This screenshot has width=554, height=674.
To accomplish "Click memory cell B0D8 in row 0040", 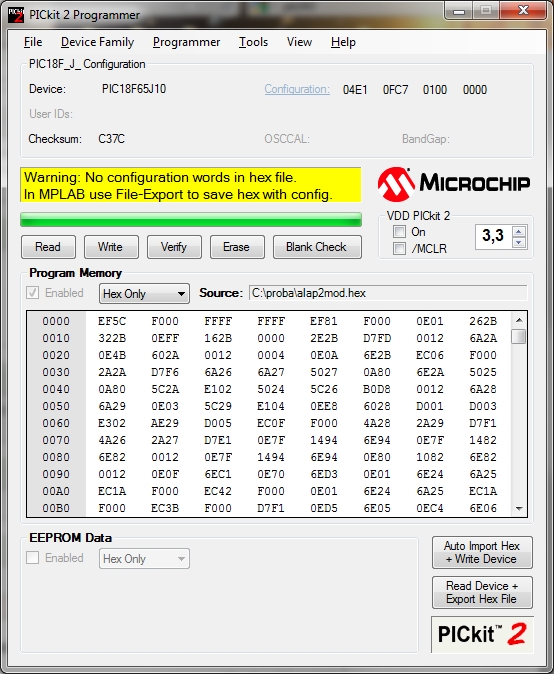I will click(x=377, y=389).
